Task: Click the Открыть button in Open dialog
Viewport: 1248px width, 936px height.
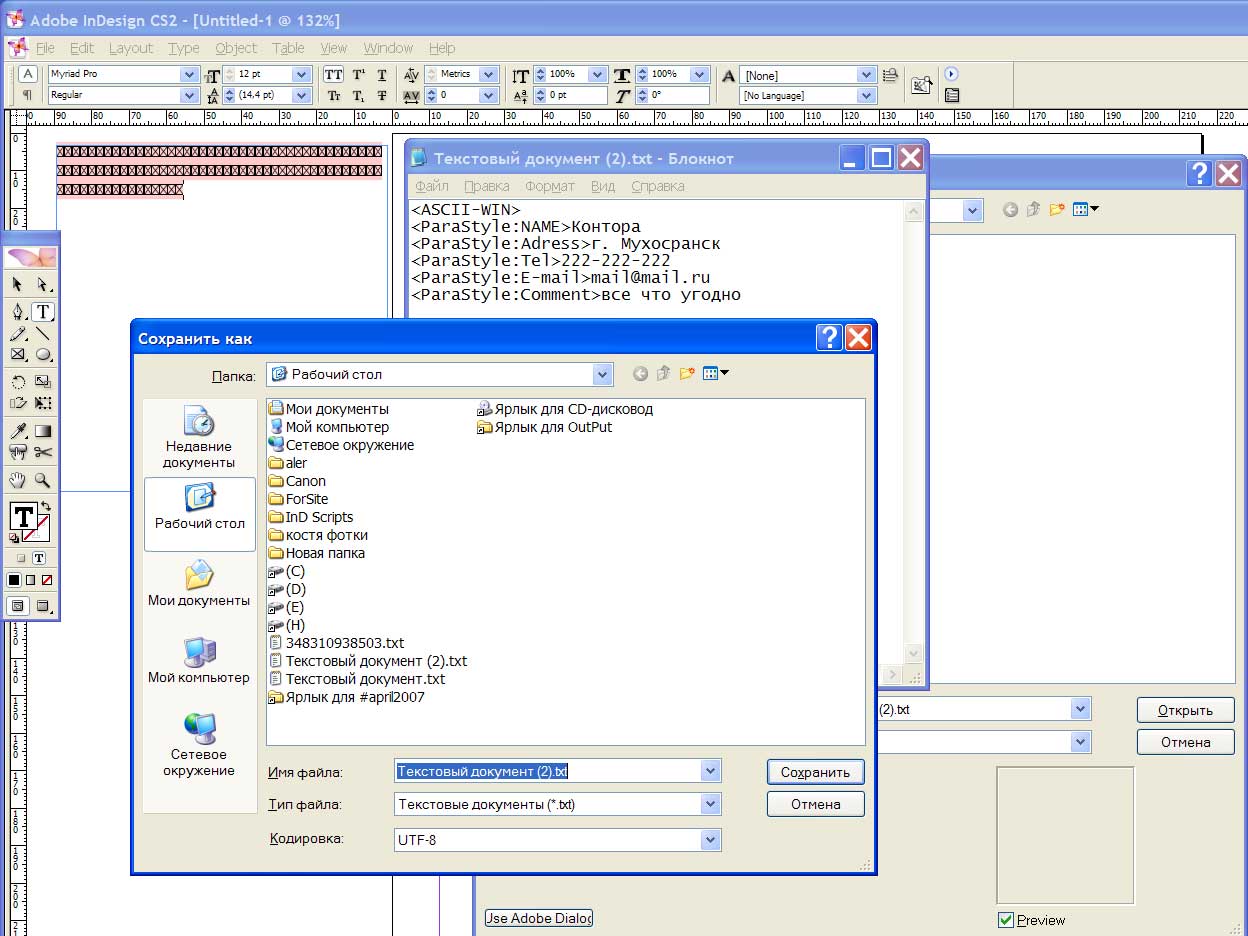Action: pos(1185,710)
